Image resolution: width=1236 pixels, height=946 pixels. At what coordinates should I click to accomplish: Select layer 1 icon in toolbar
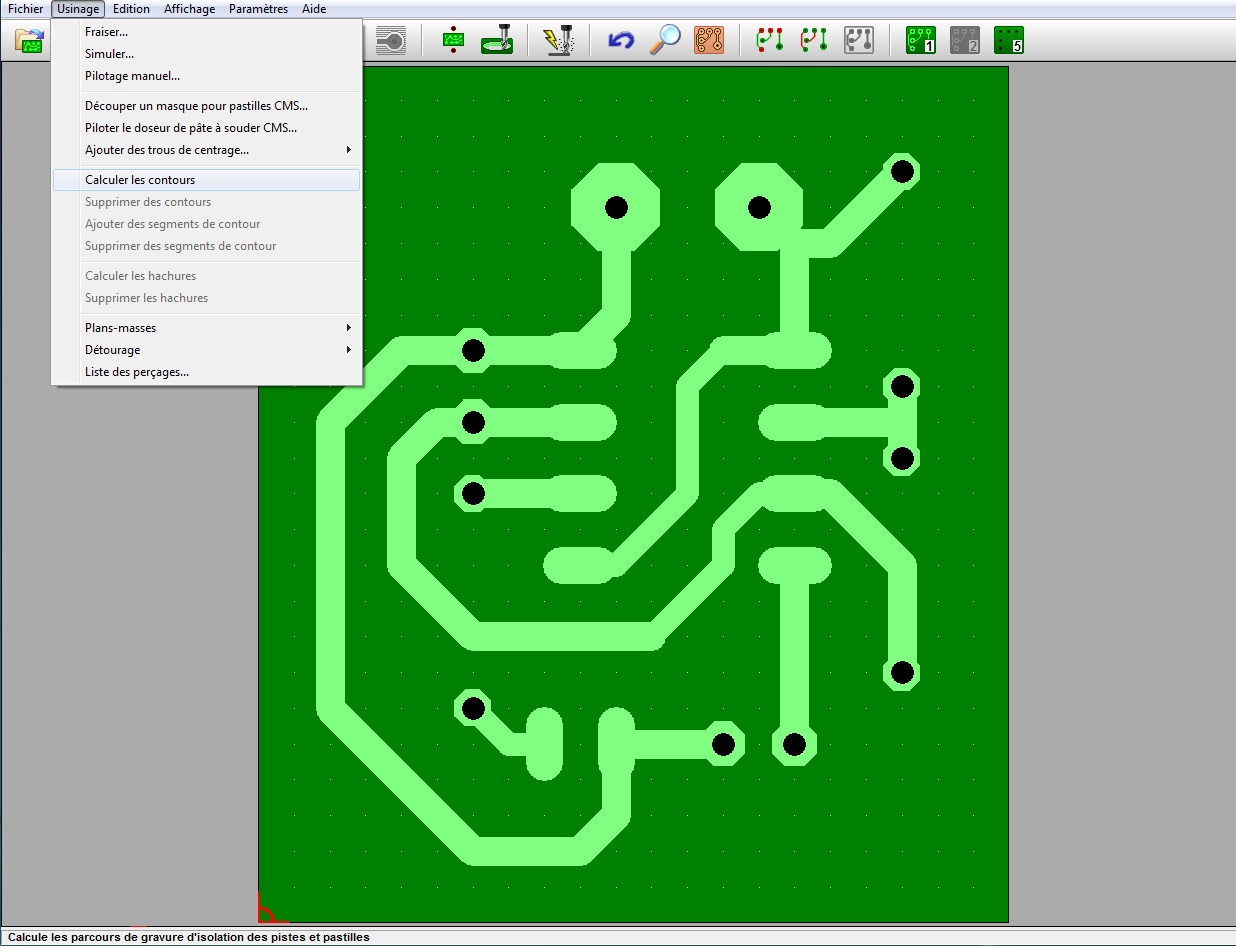pos(920,40)
